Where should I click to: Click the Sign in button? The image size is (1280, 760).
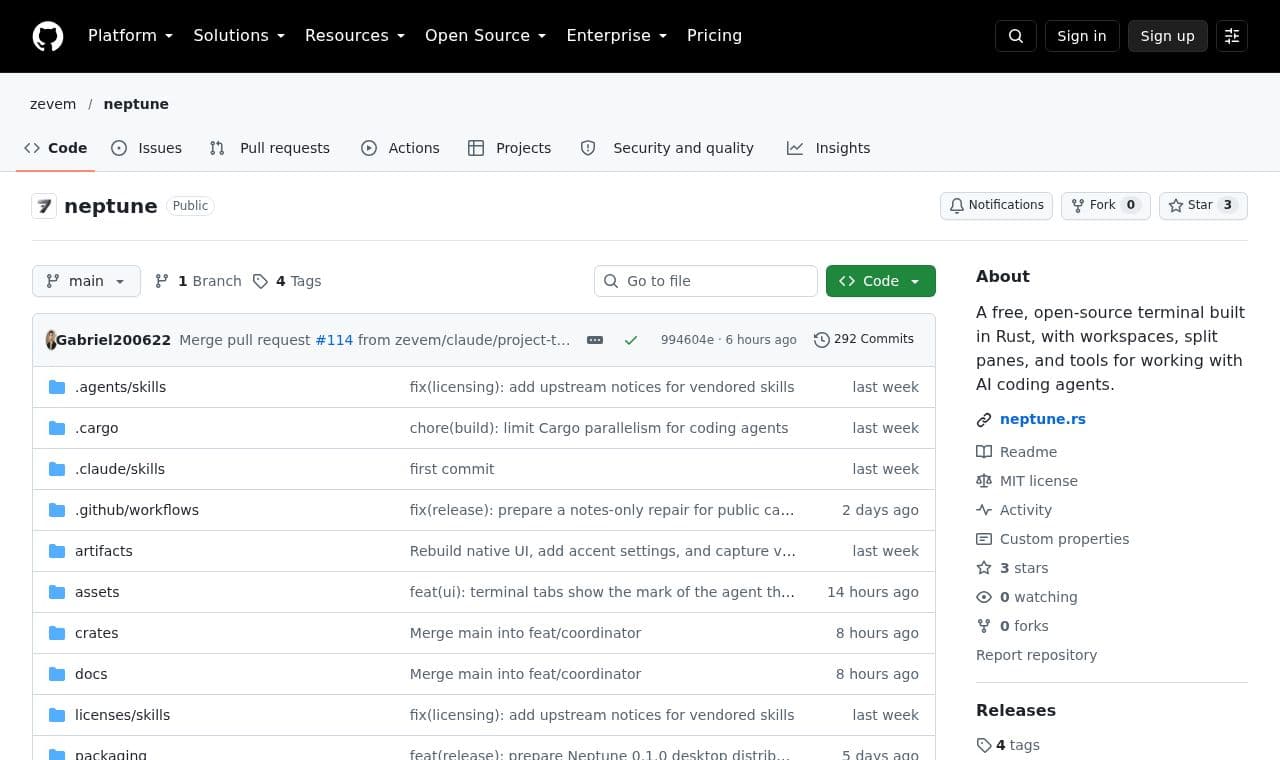(x=1082, y=36)
